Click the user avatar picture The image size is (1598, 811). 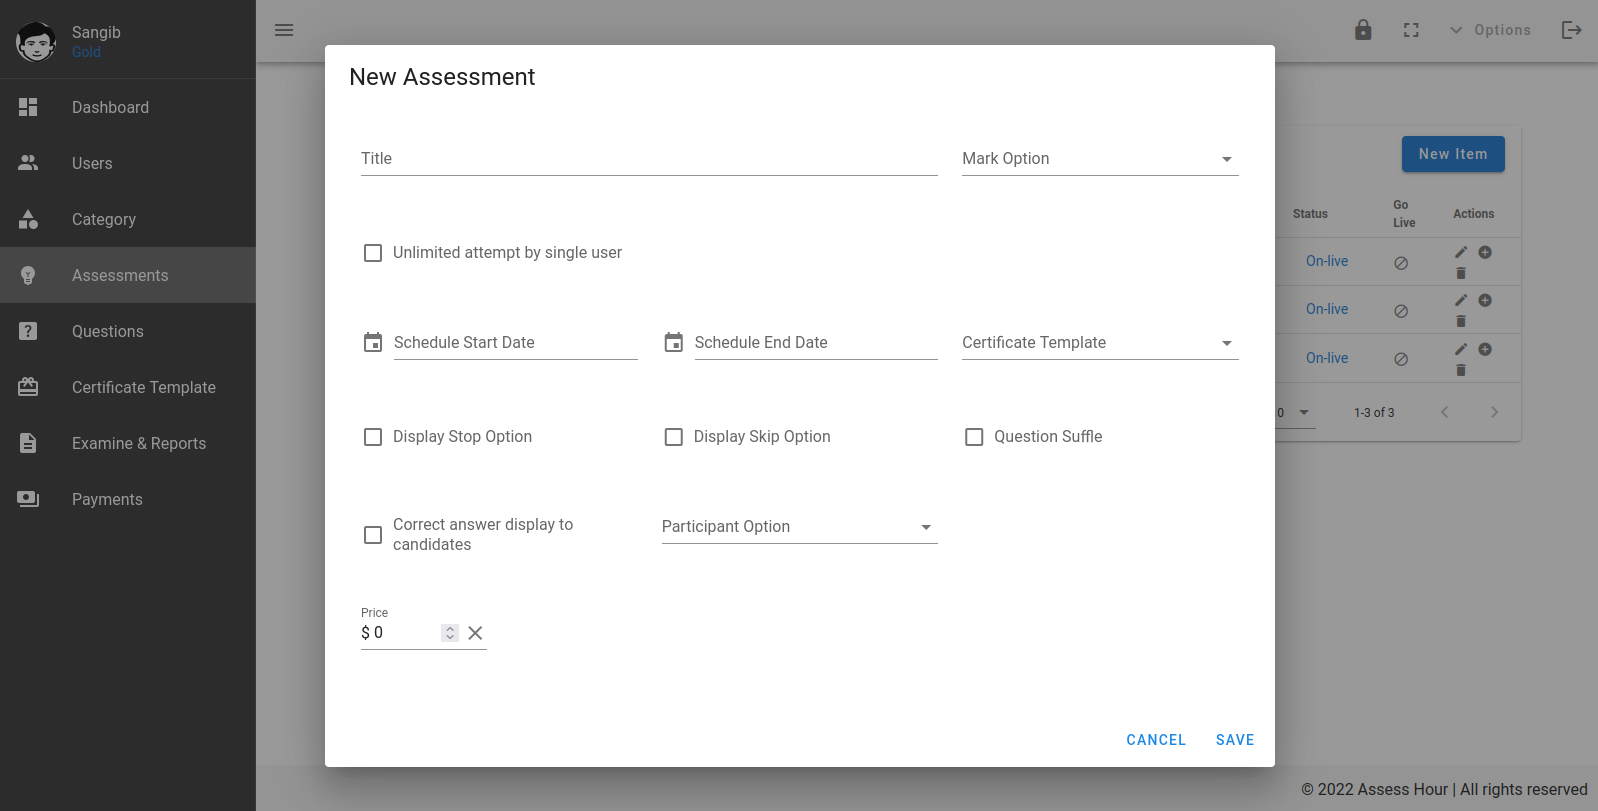coord(36,42)
